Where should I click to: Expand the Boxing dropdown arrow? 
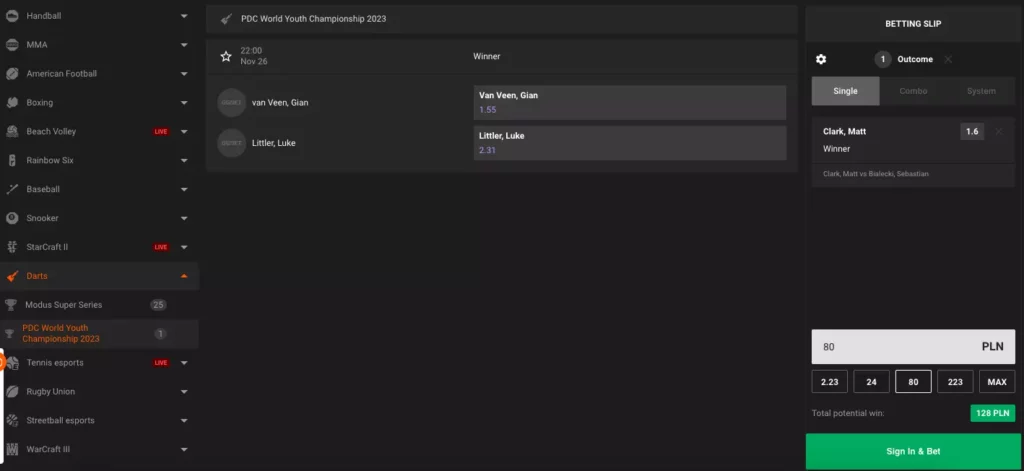184,103
